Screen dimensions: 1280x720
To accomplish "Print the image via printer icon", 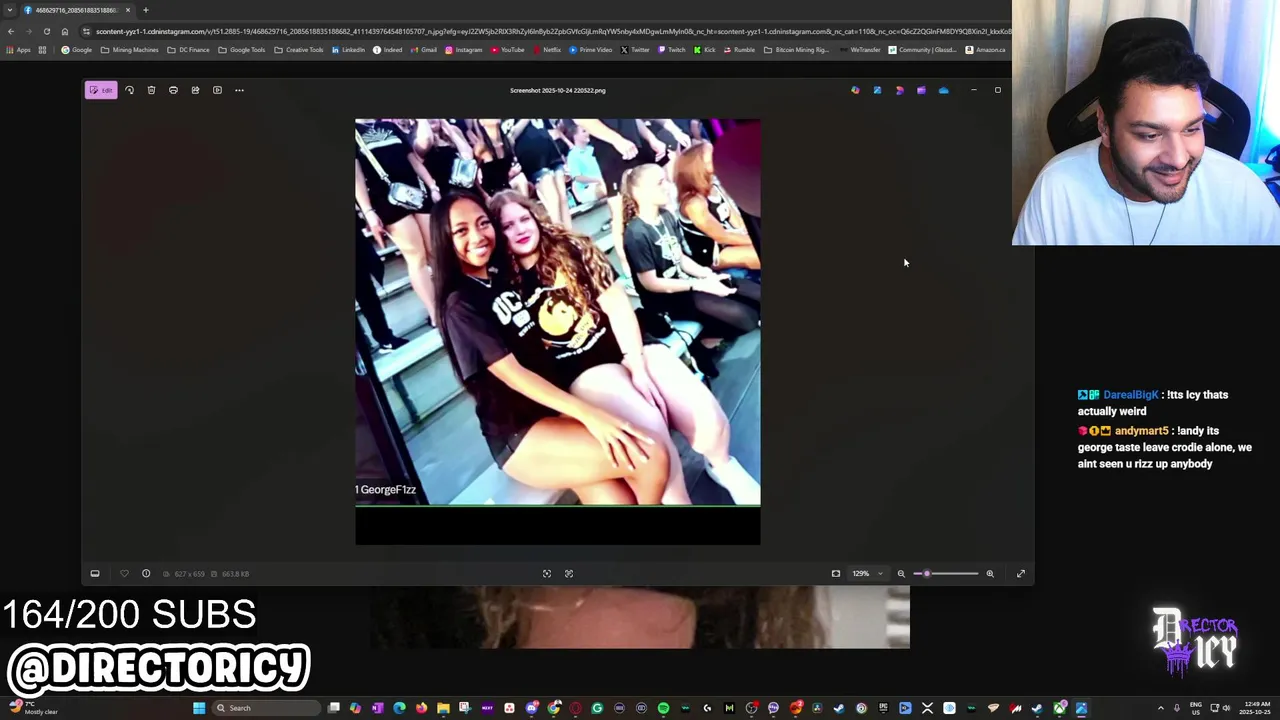I will pyautogui.click(x=173, y=90).
